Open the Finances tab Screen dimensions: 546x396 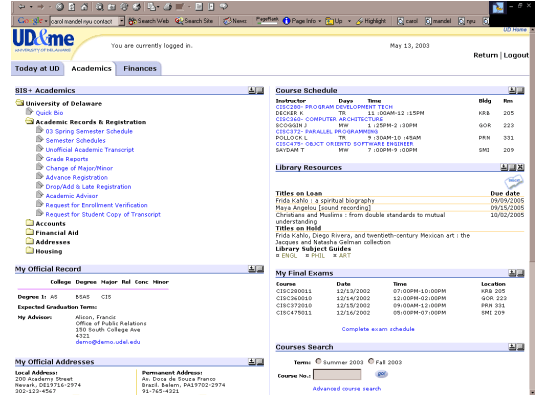[140, 69]
